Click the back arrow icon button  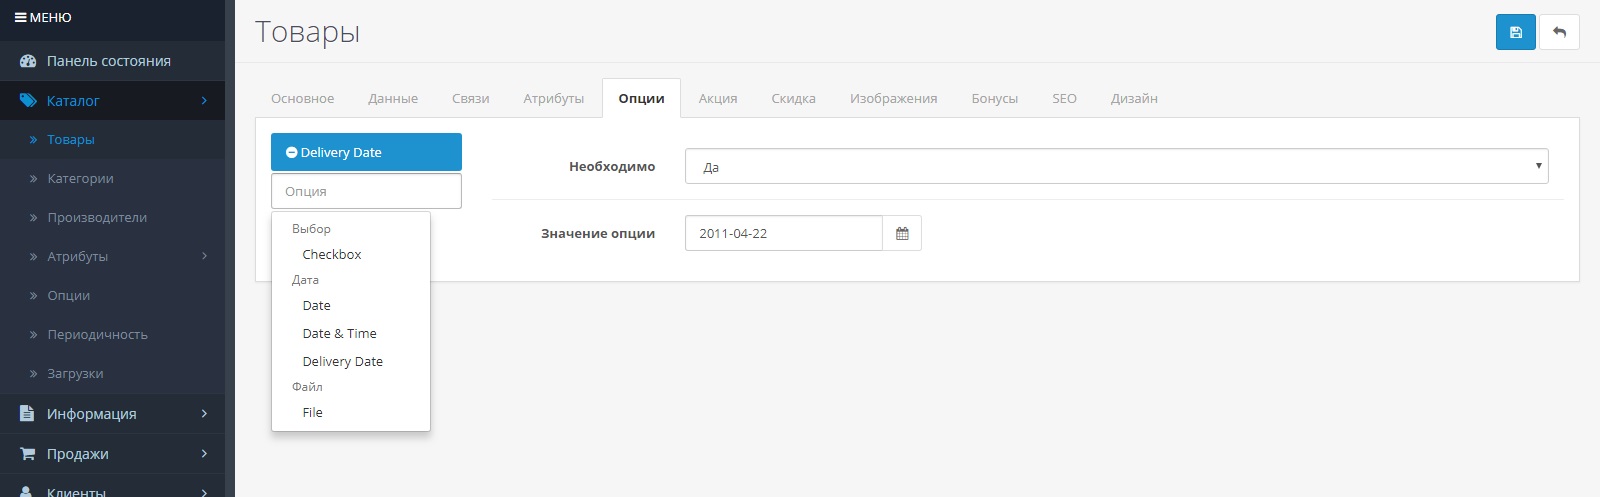[1559, 32]
